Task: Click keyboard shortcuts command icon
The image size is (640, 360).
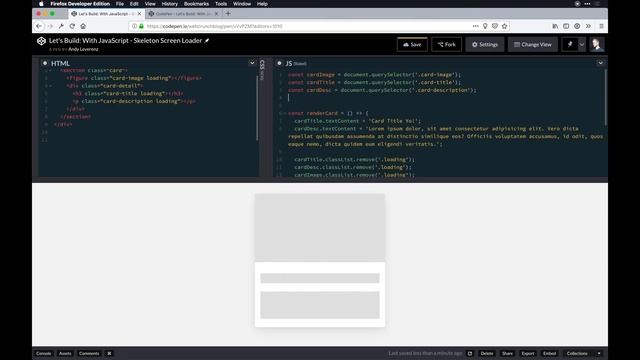Action: pos(109,353)
